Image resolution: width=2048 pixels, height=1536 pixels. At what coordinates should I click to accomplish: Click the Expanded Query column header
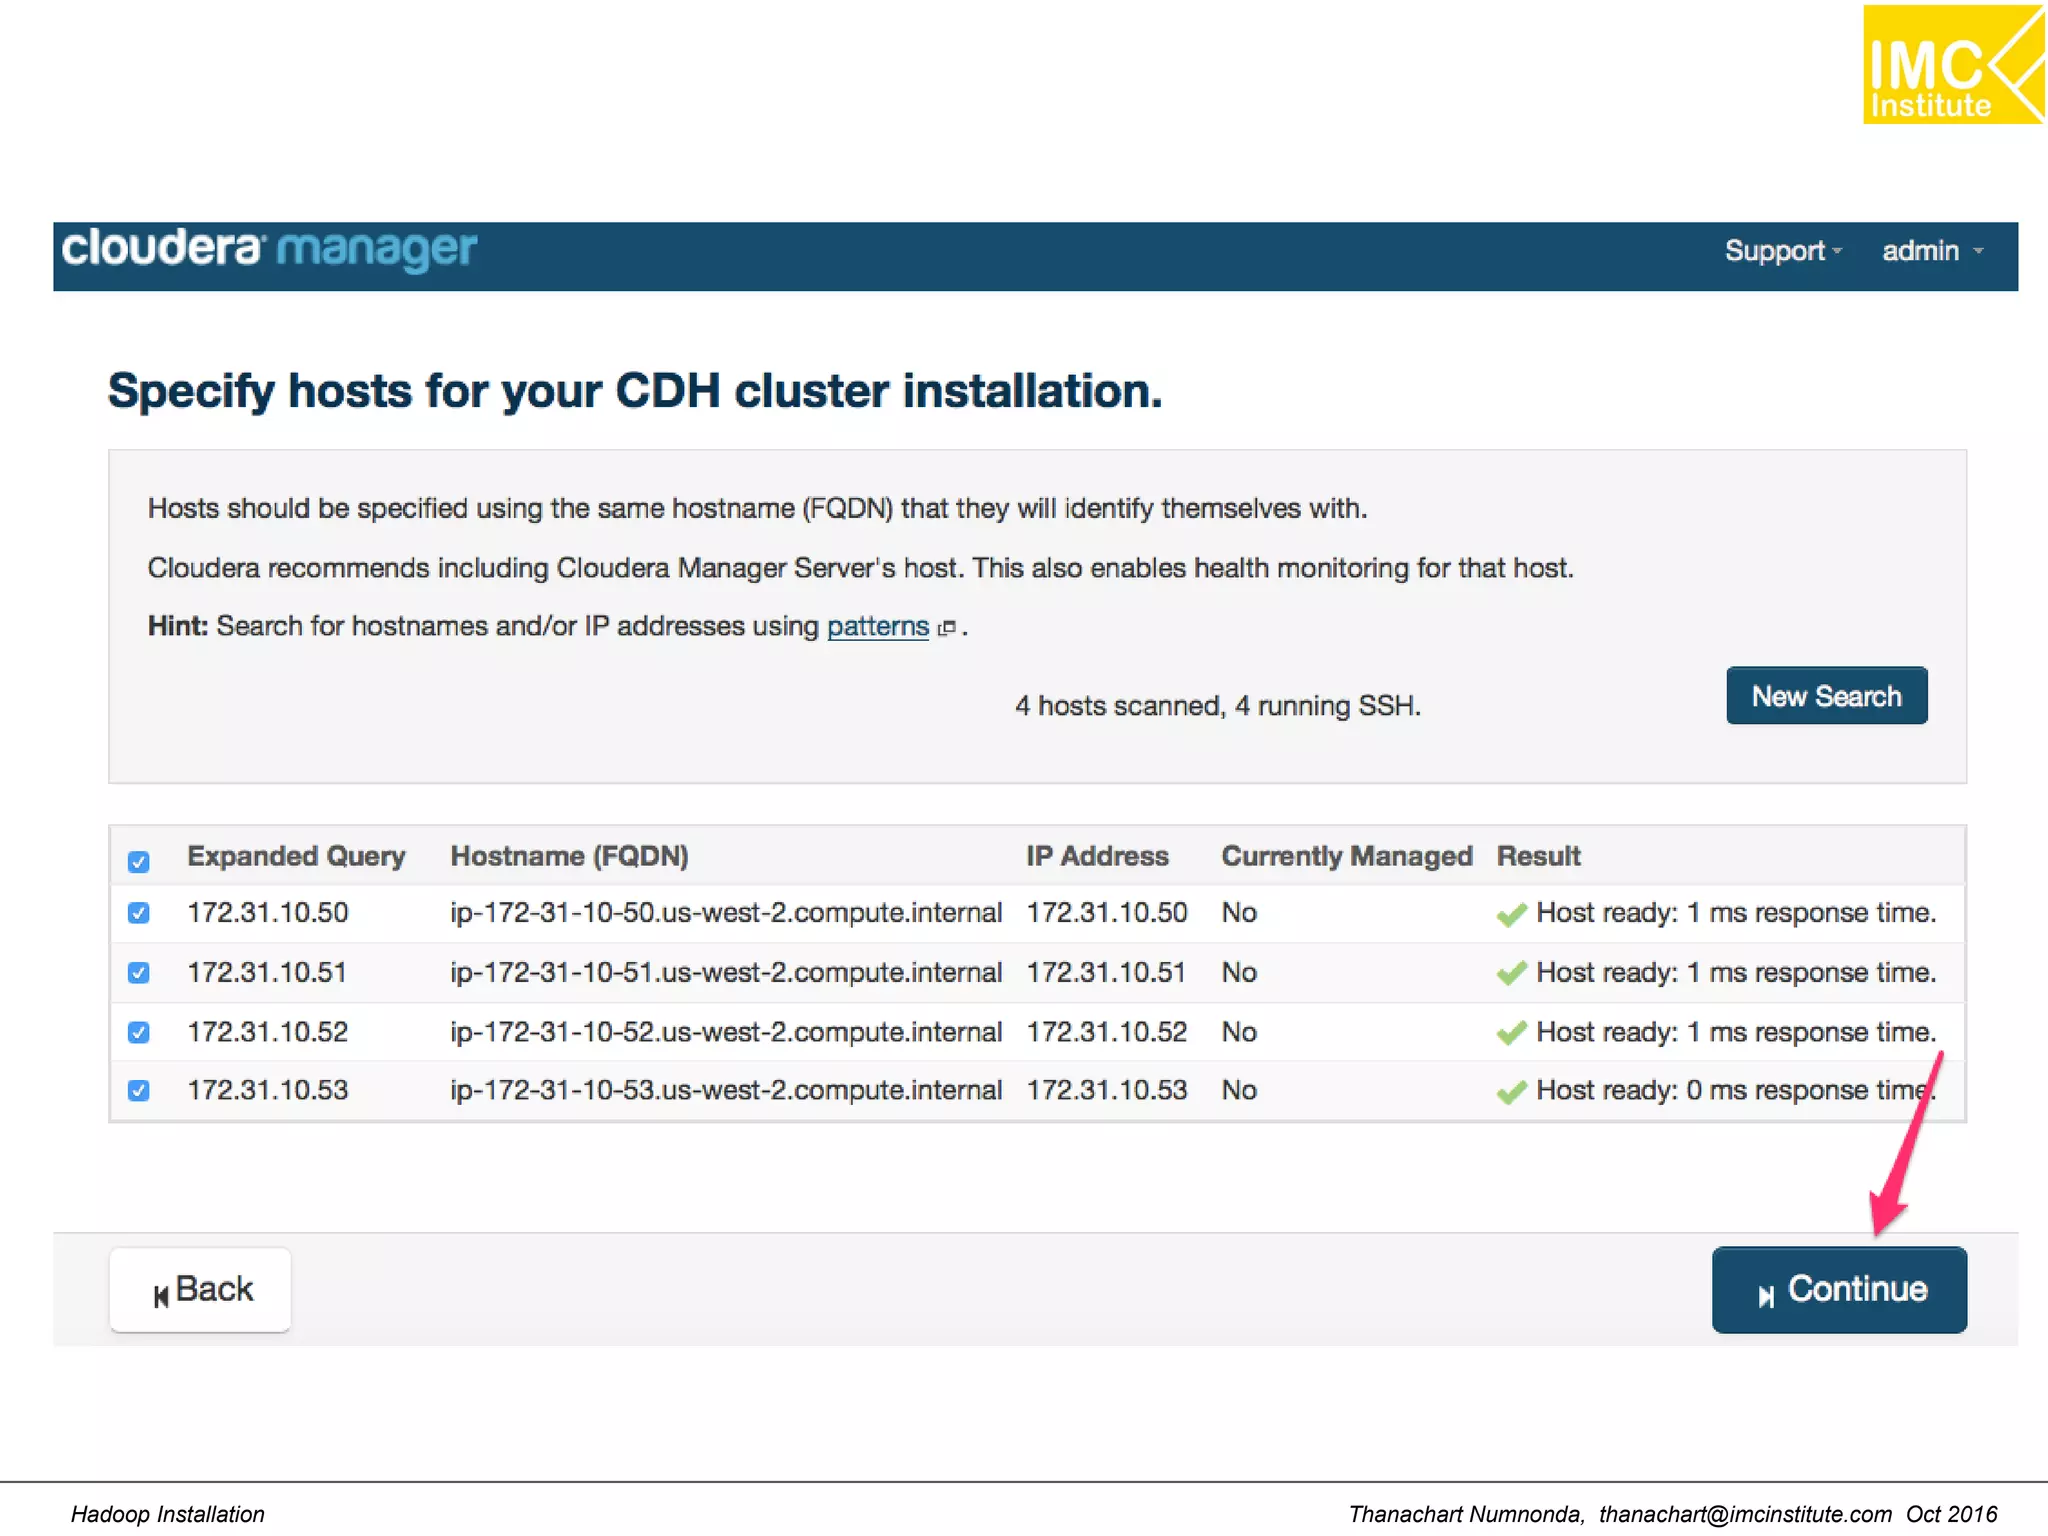296,856
